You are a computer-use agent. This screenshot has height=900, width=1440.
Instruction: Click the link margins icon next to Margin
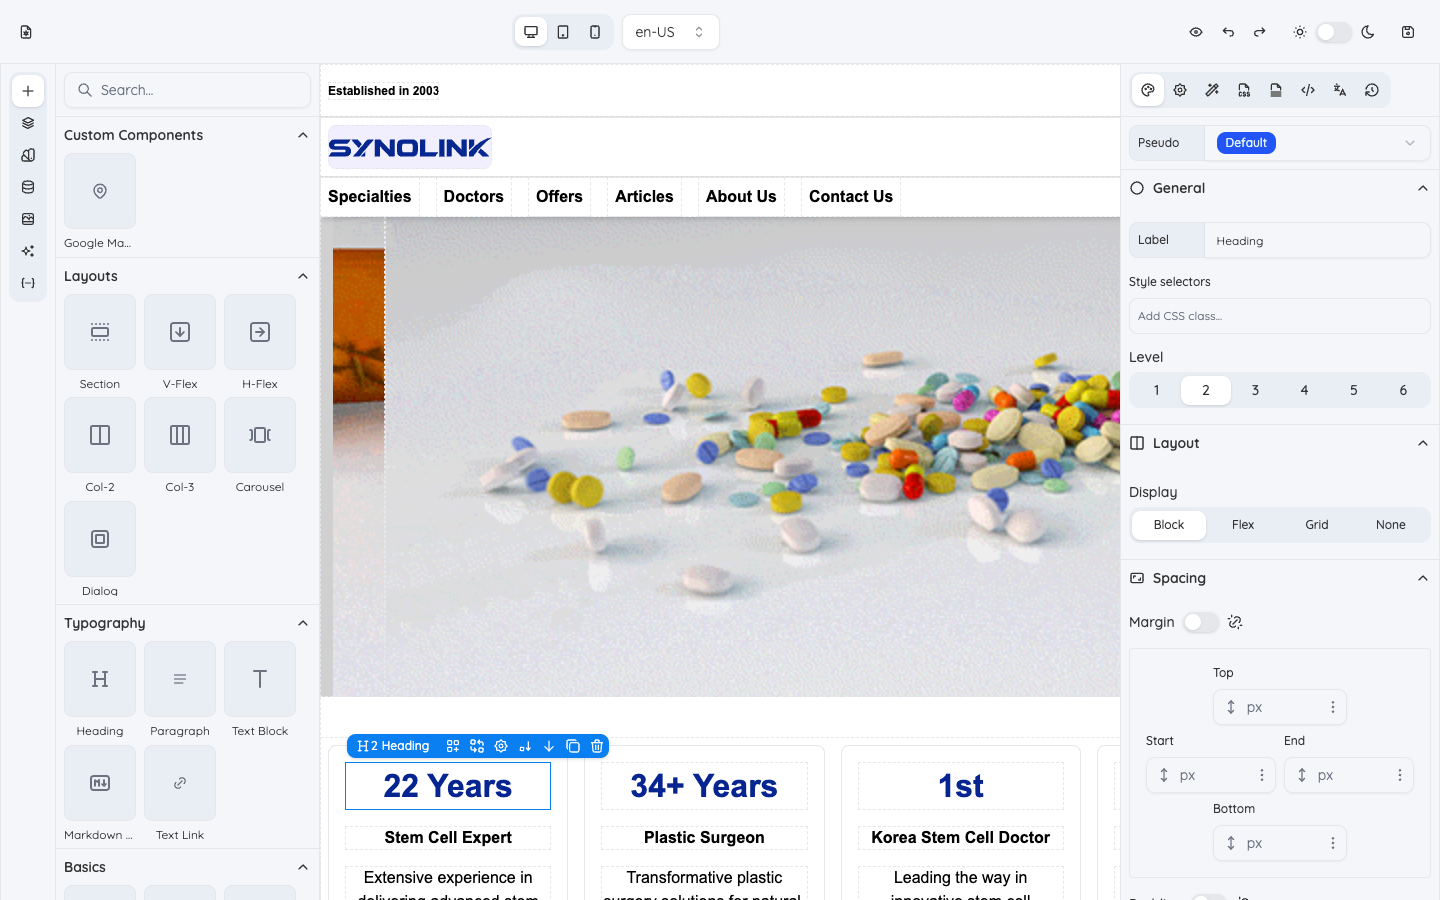click(x=1235, y=622)
